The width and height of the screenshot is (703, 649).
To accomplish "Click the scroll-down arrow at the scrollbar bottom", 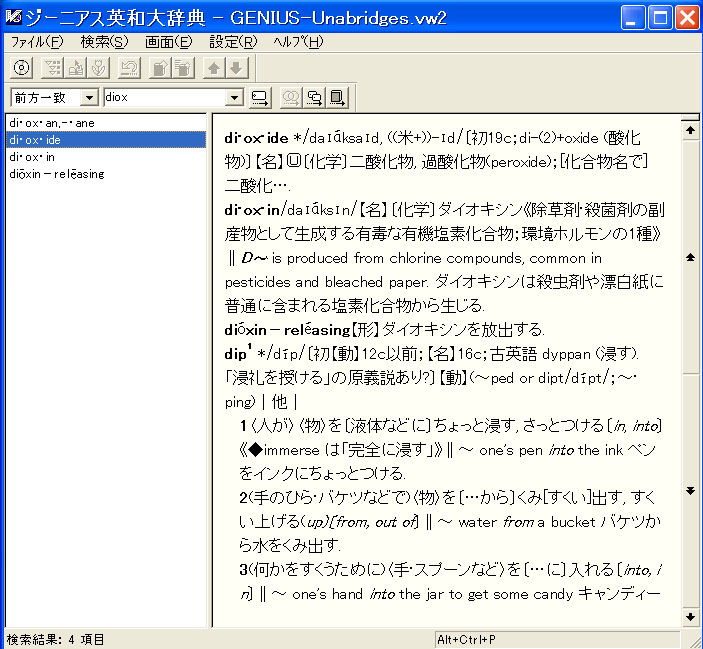I will [689, 615].
